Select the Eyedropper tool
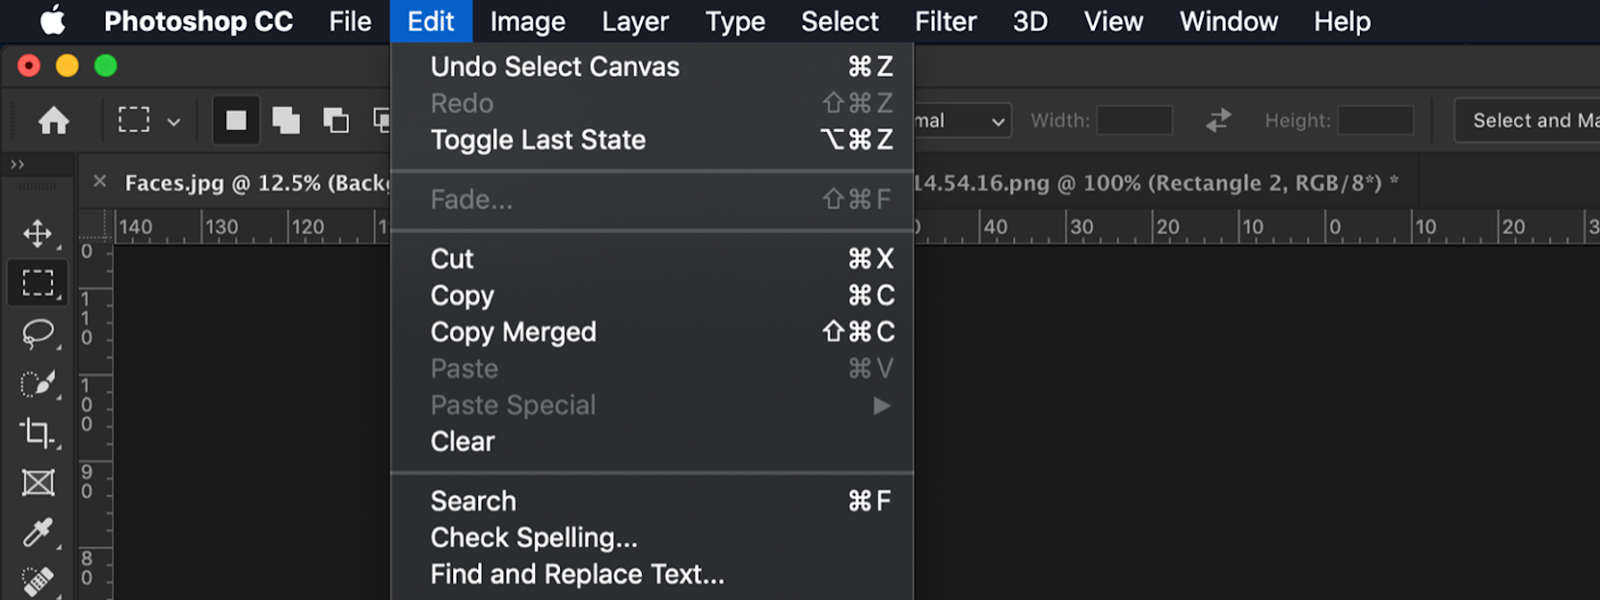1600x600 pixels. (x=38, y=532)
